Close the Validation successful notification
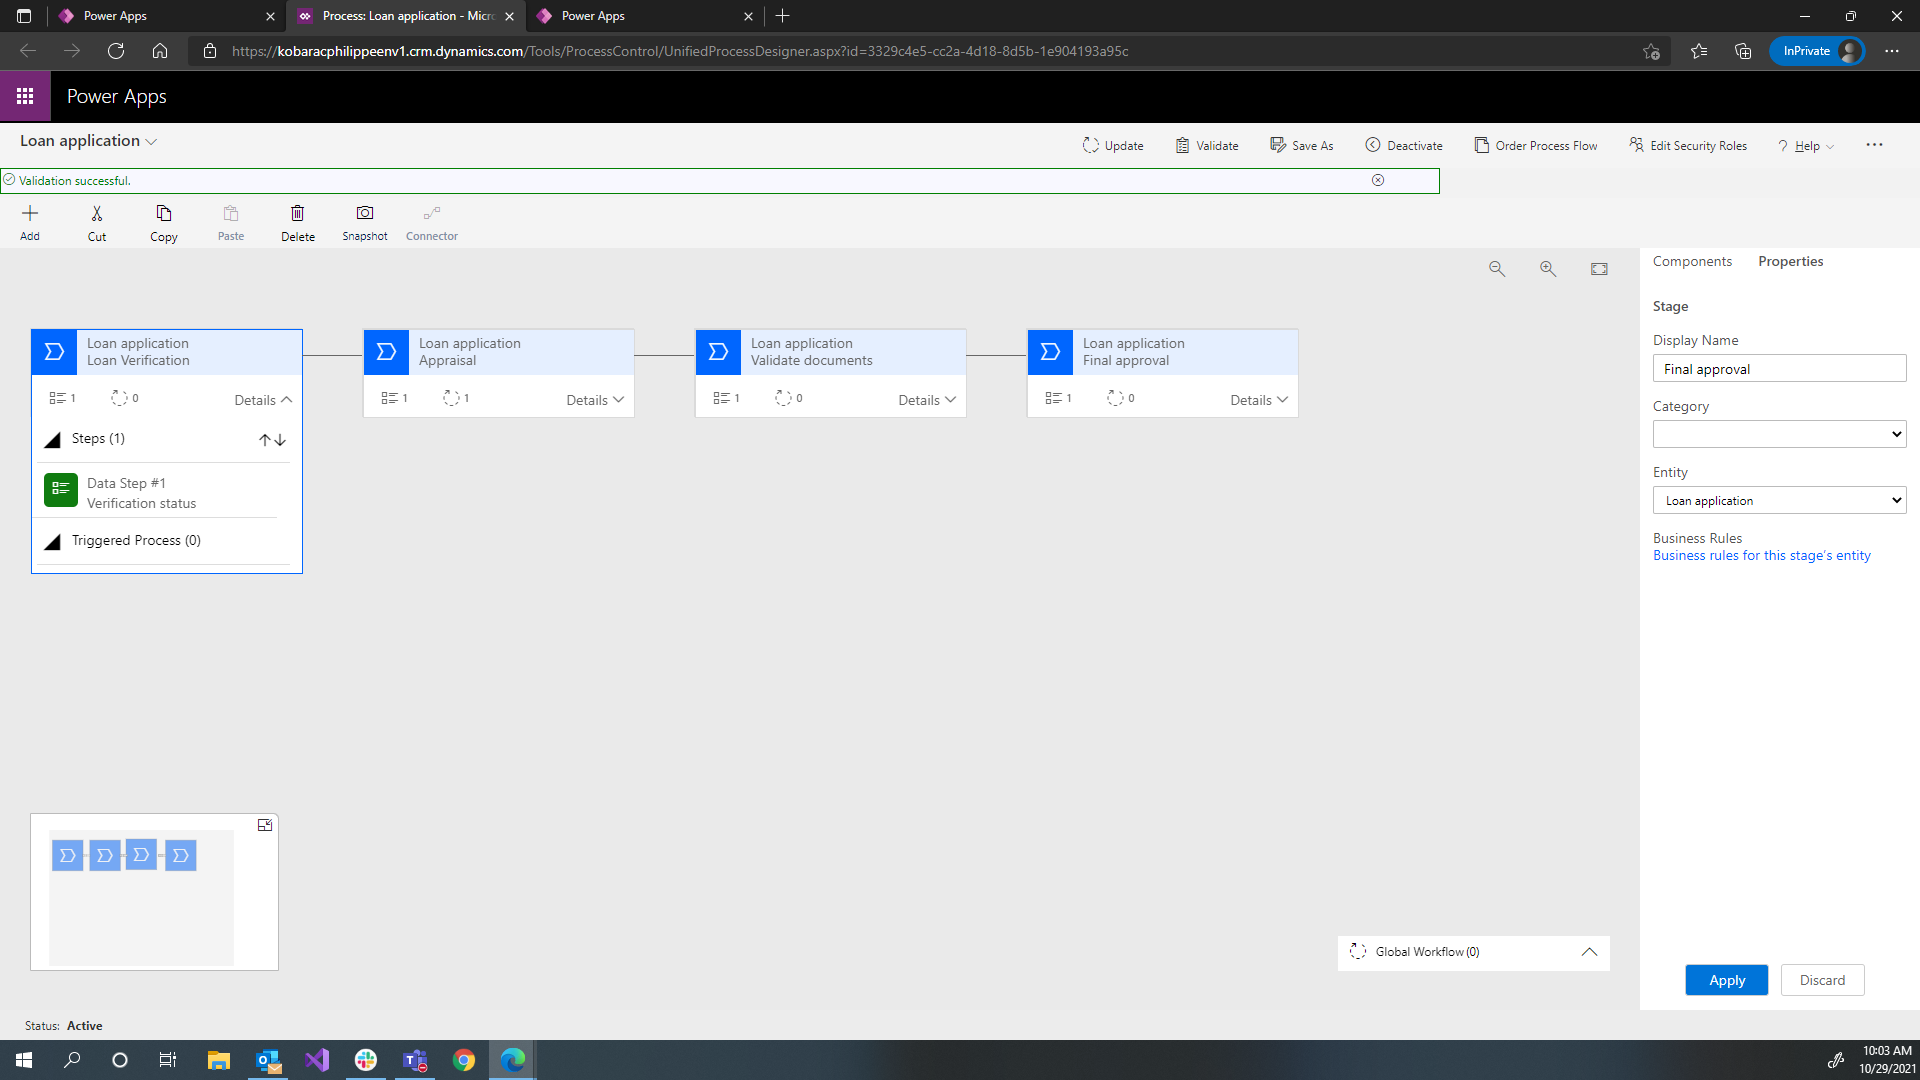This screenshot has width=1920, height=1080. [1378, 180]
